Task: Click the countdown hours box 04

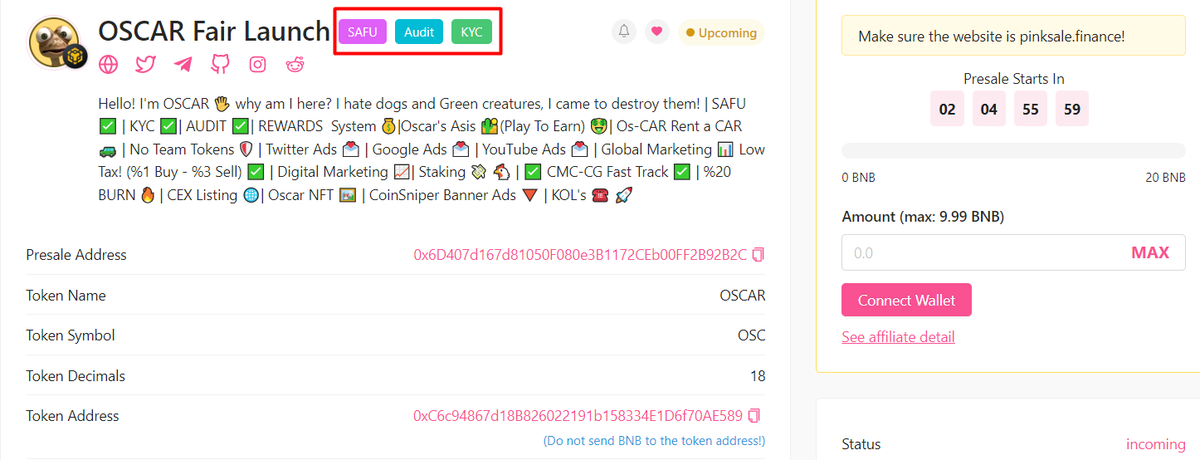Action: point(989,109)
